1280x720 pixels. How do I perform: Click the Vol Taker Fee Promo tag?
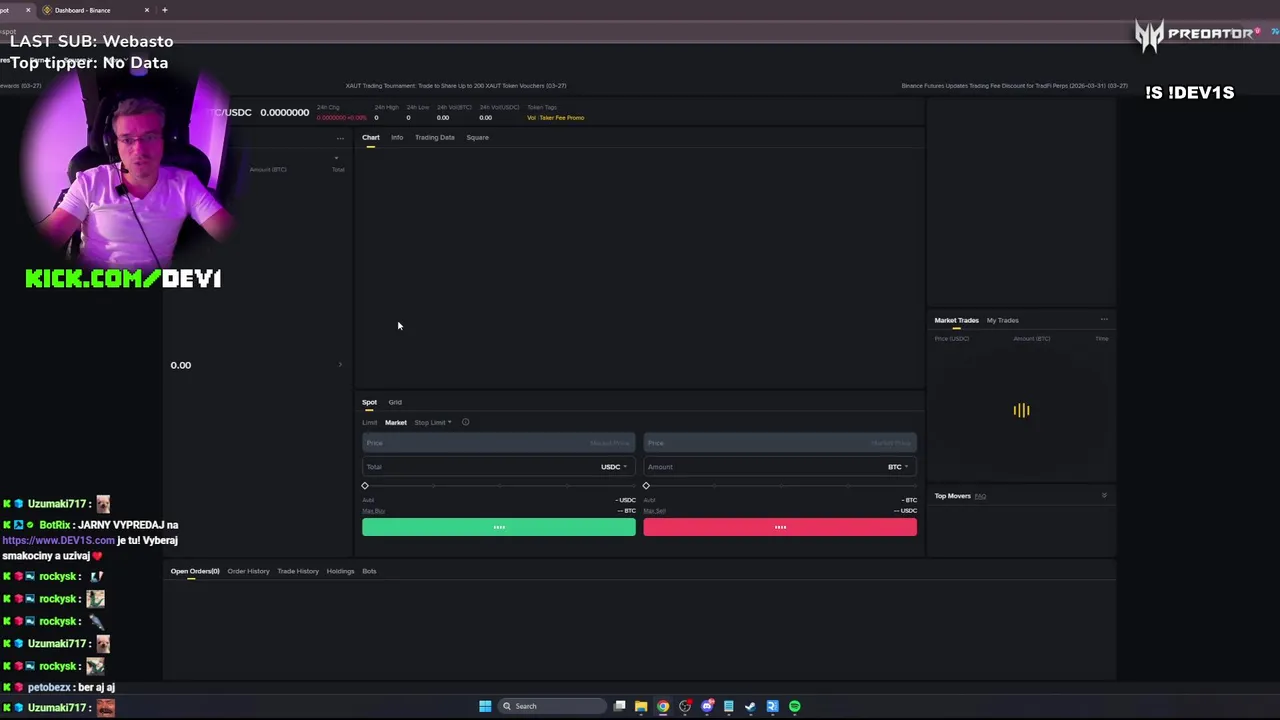pos(556,118)
